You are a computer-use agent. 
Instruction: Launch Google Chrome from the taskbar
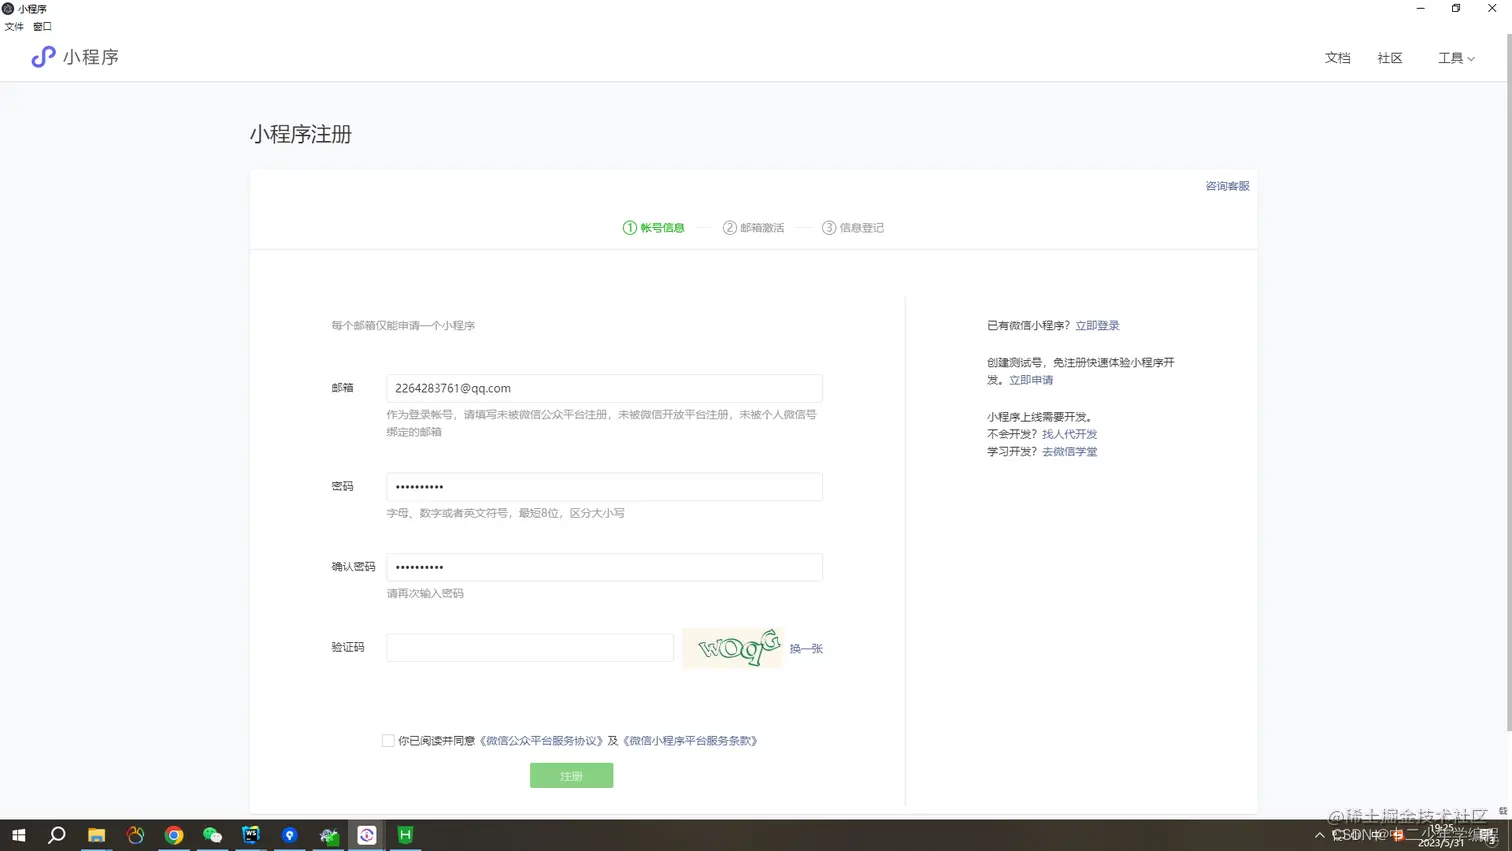174,835
